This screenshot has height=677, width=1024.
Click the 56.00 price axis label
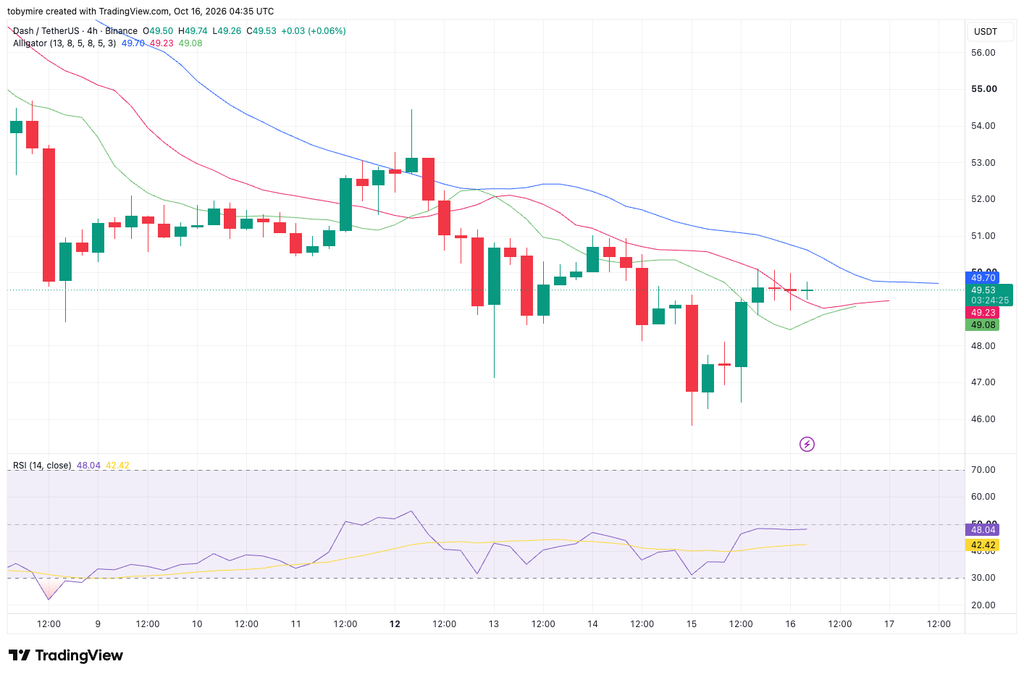[983, 52]
